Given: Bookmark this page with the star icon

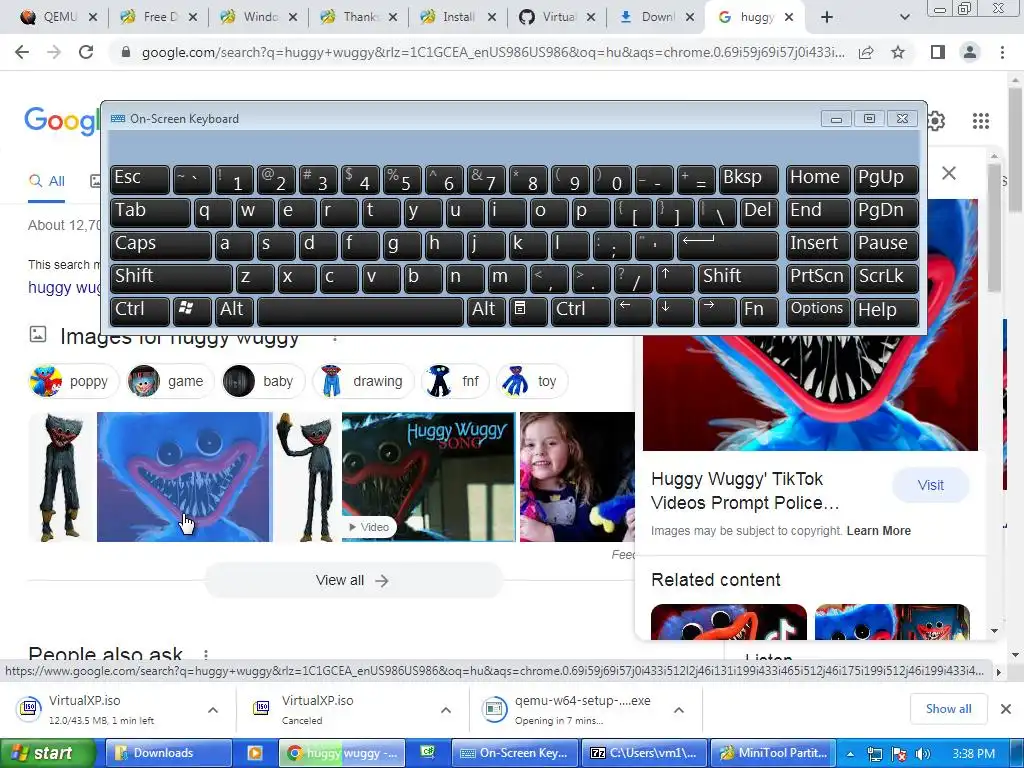Looking at the screenshot, I should (x=898, y=52).
